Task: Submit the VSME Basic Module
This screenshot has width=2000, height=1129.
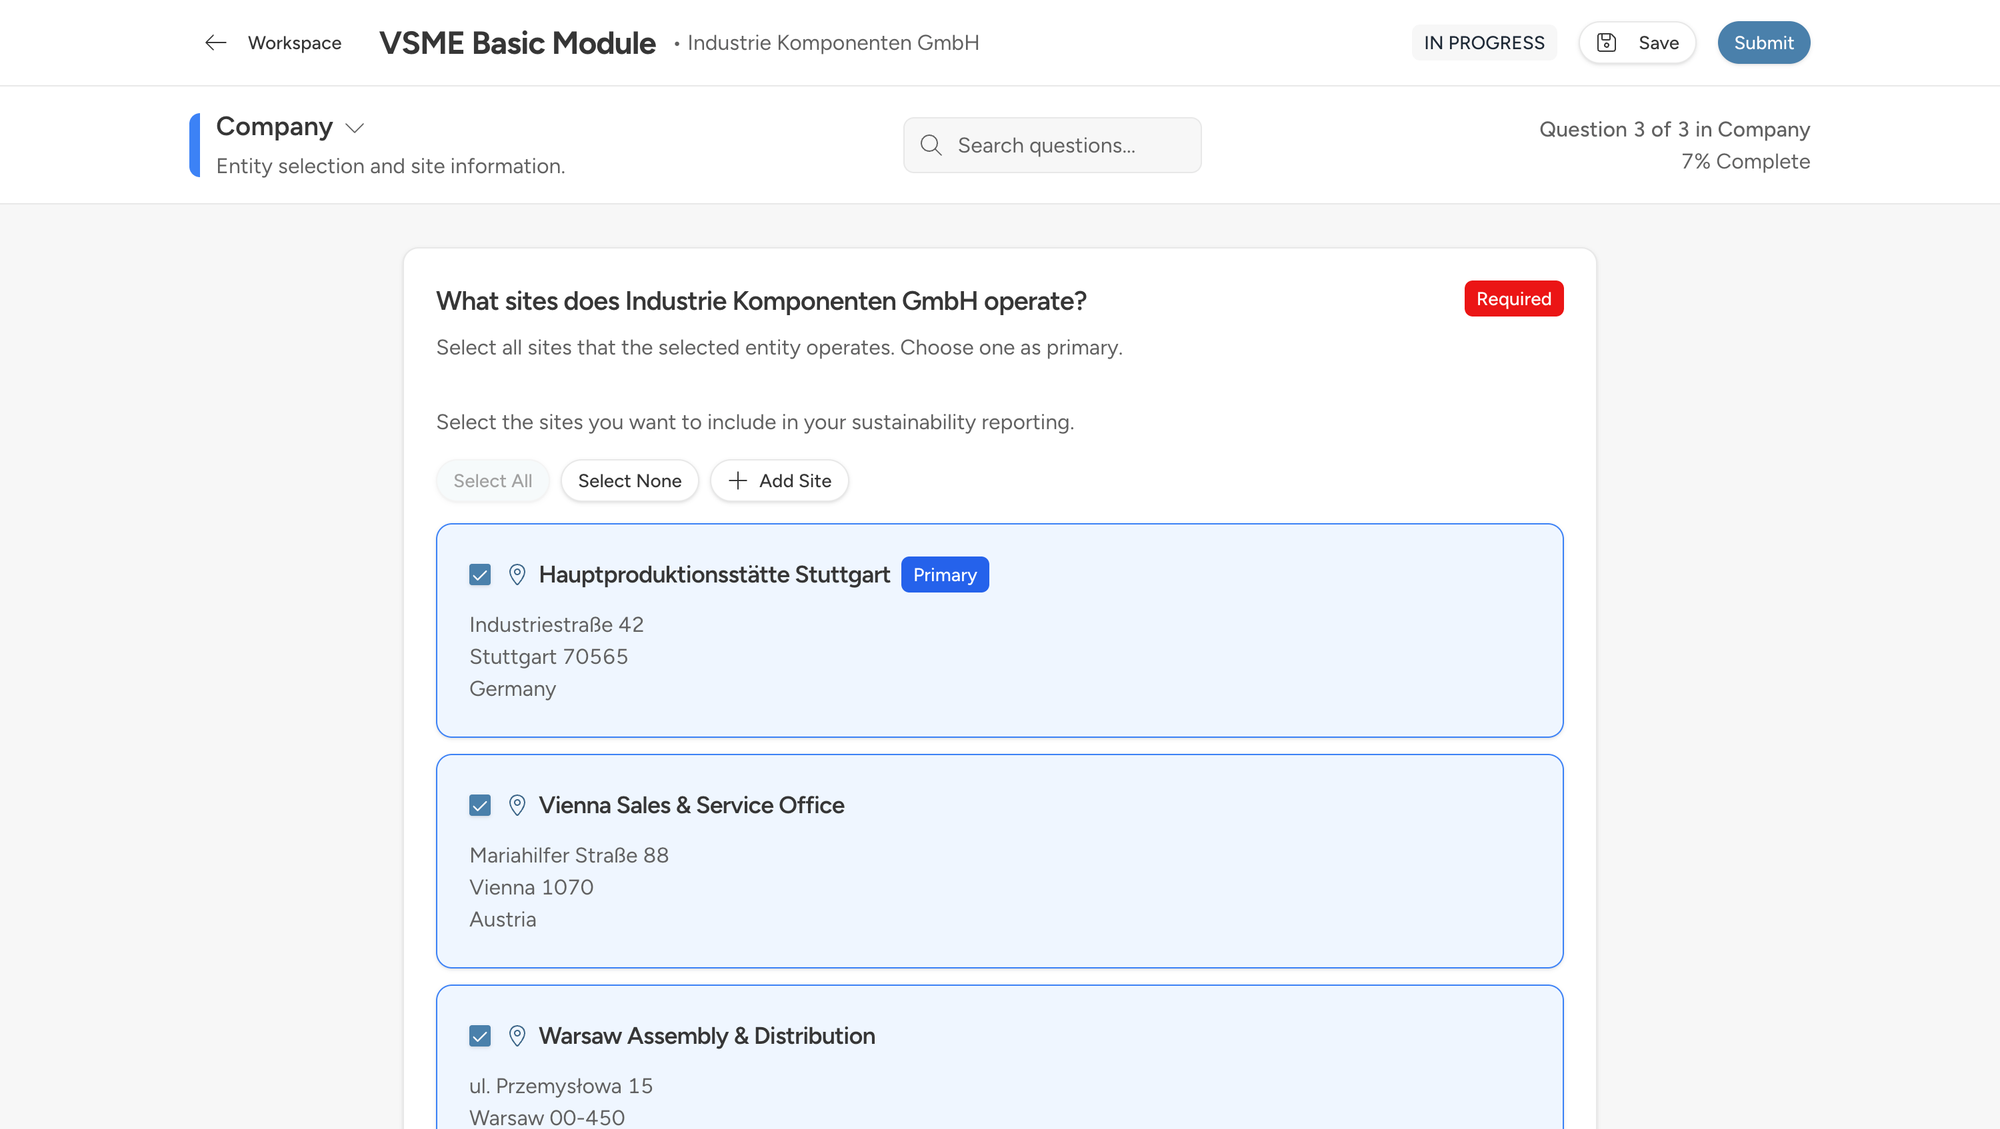Action: click(x=1763, y=43)
